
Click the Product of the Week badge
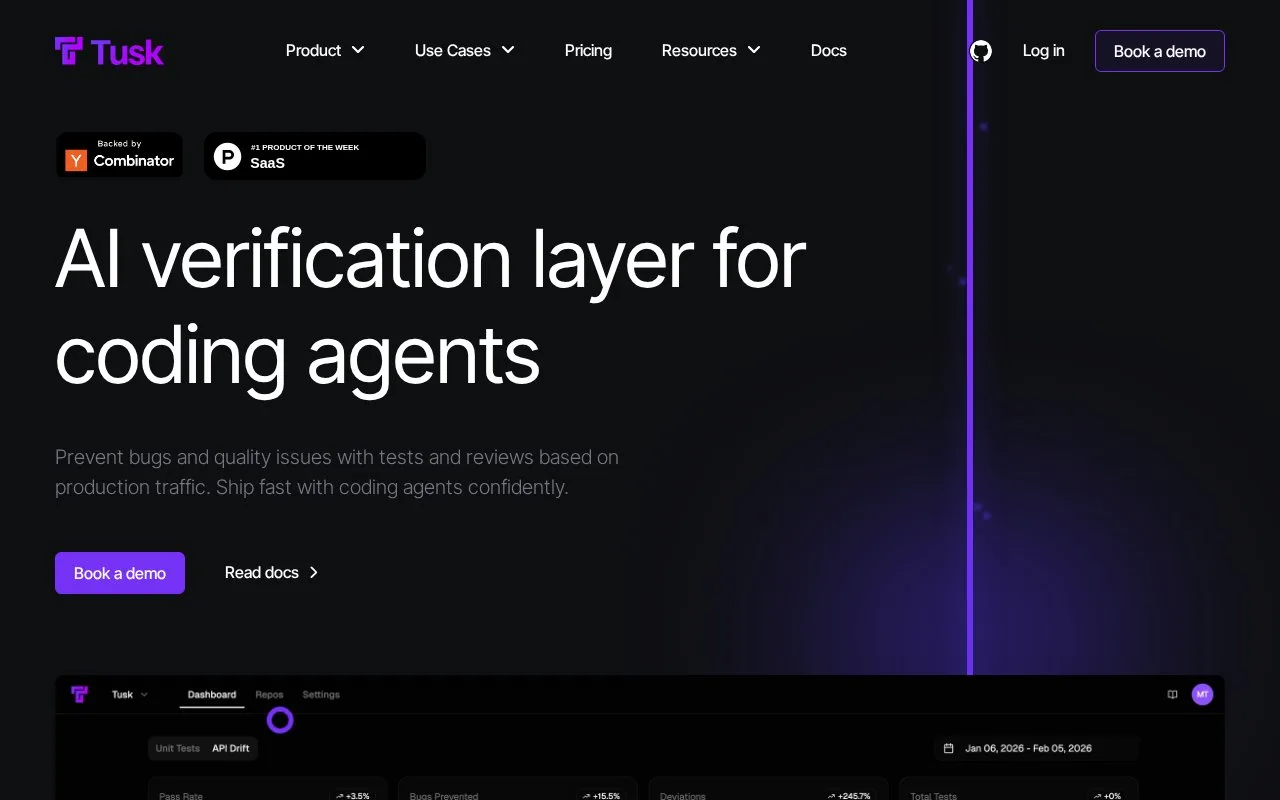point(315,156)
